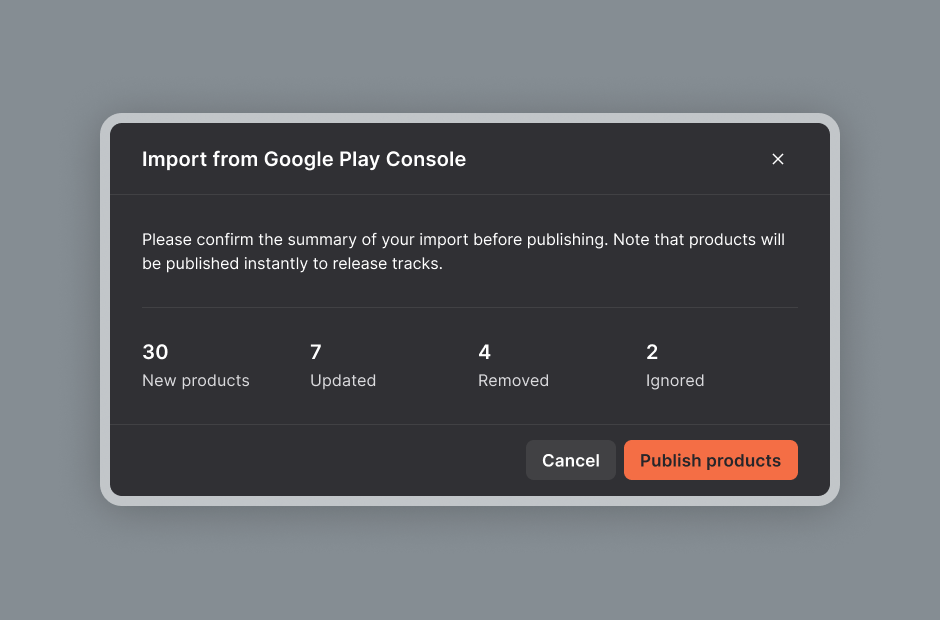This screenshot has height=620, width=940.
Task: Close the import dialog using the X icon
Action: click(778, 159)
